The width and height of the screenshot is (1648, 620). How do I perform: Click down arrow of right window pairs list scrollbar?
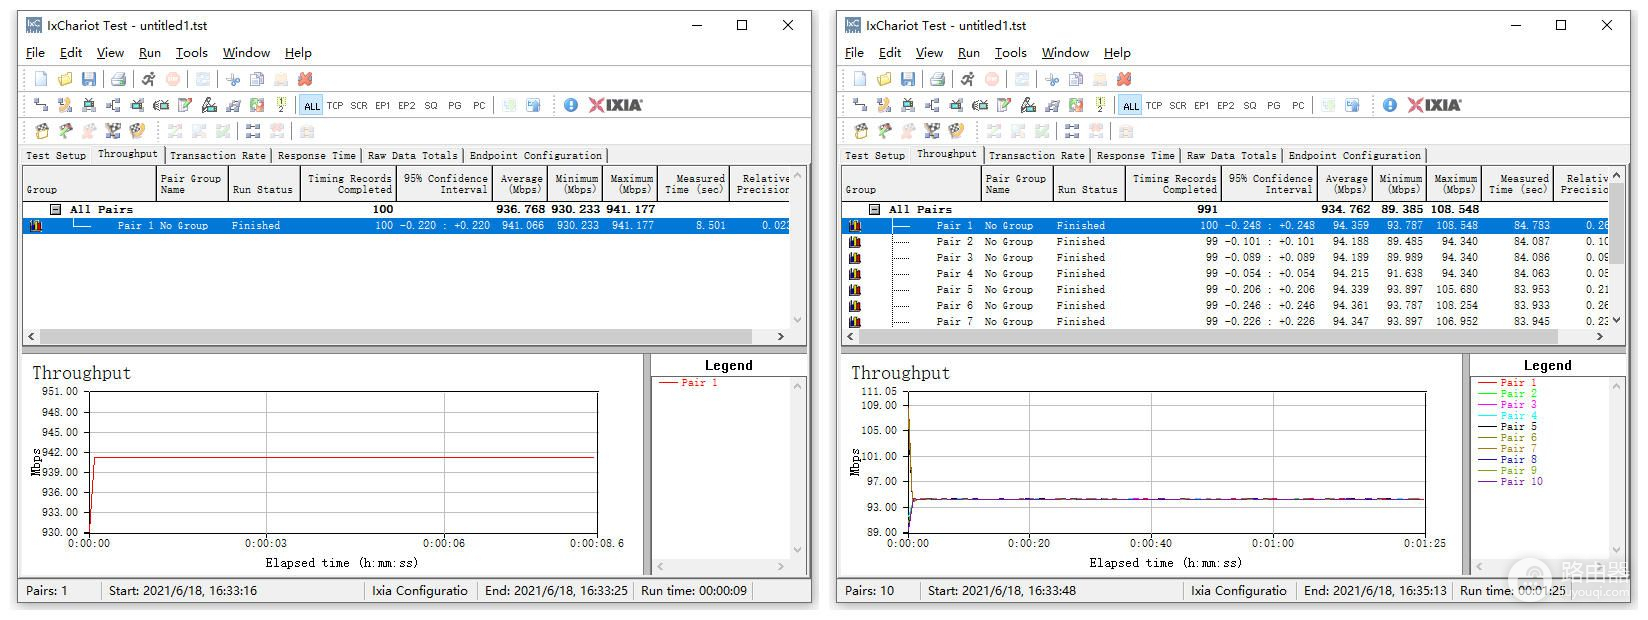[x=1616, y=320]
